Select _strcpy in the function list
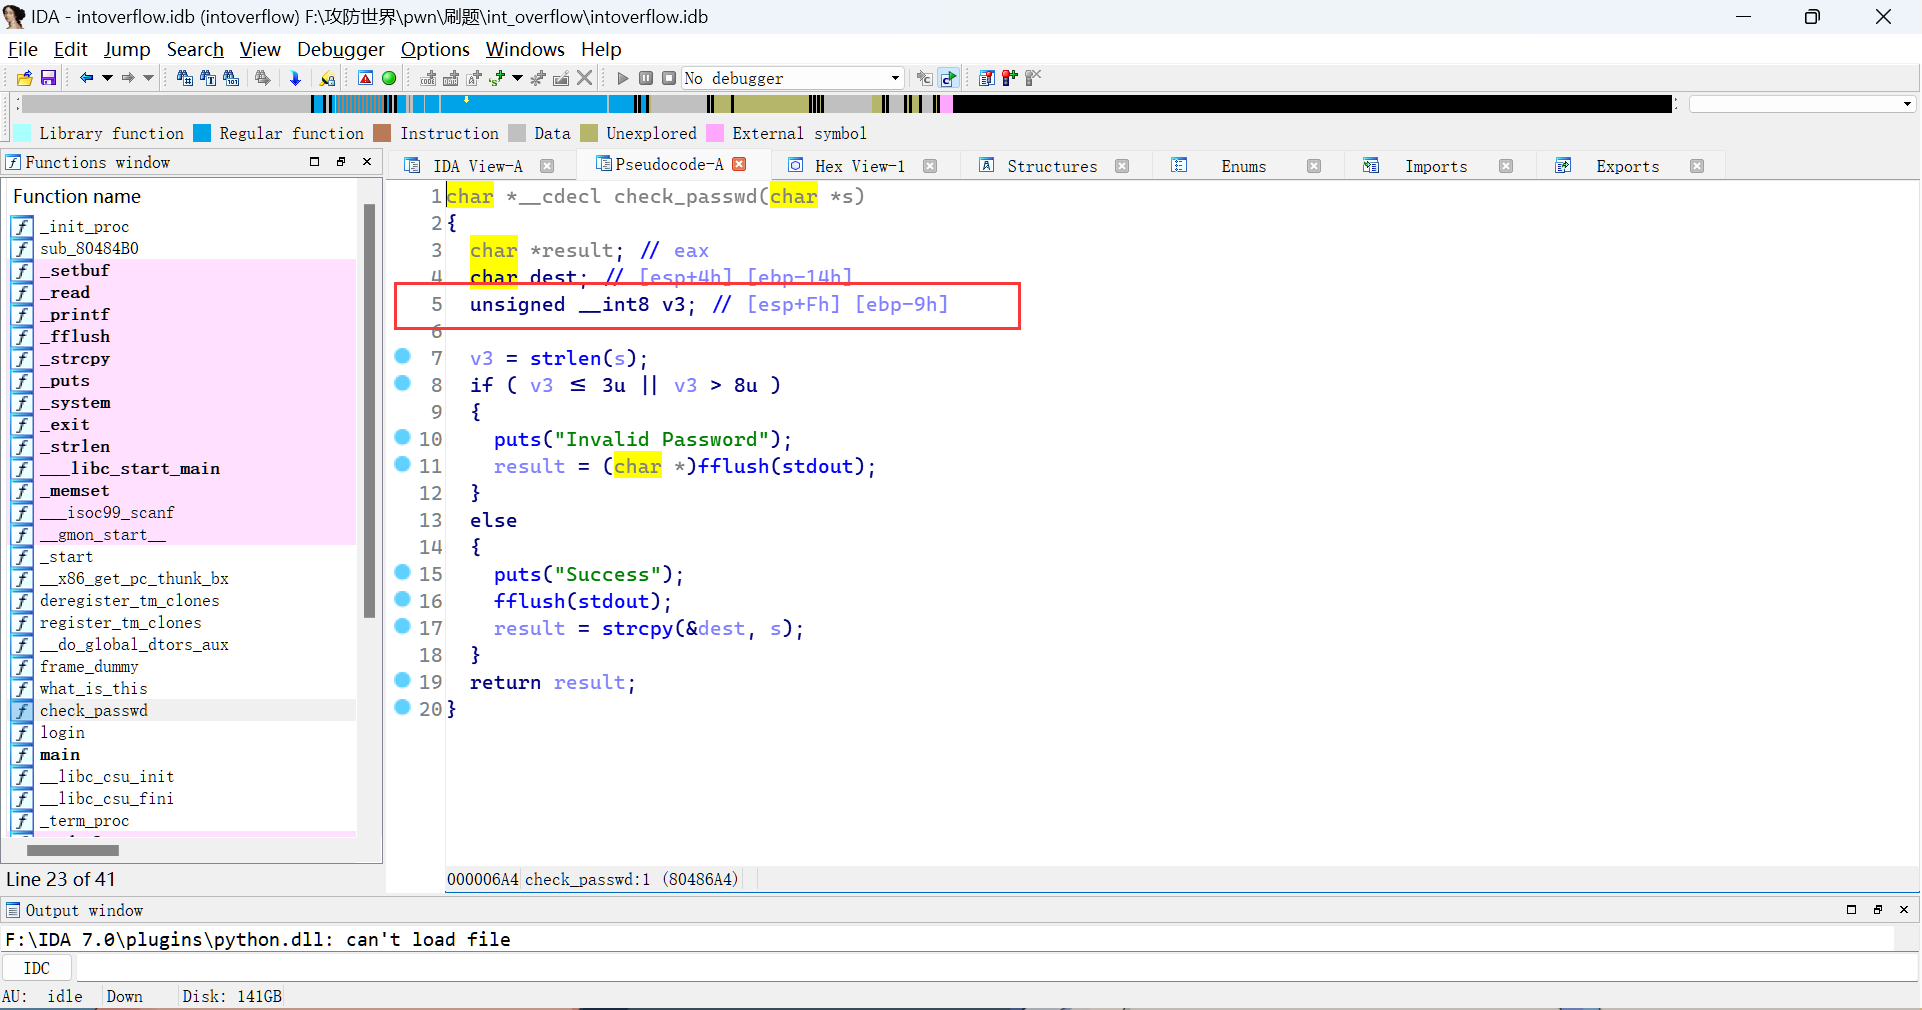 coord(75,359)
